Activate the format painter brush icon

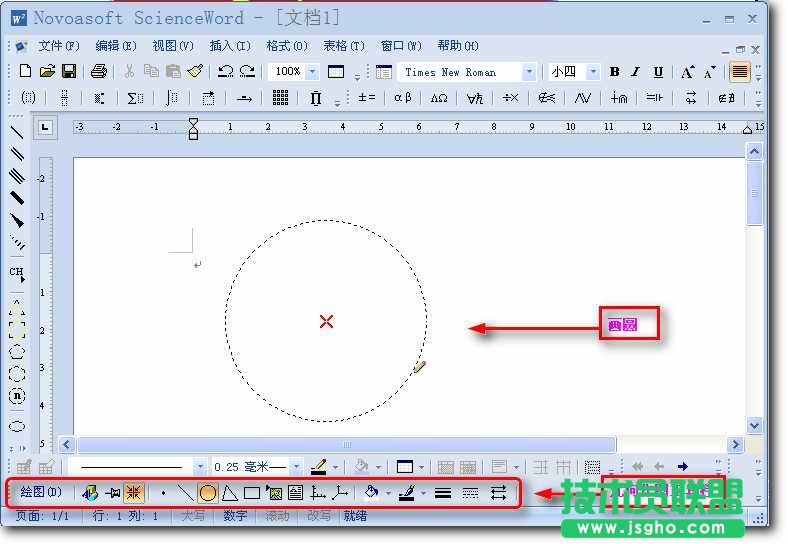[195, 71]
